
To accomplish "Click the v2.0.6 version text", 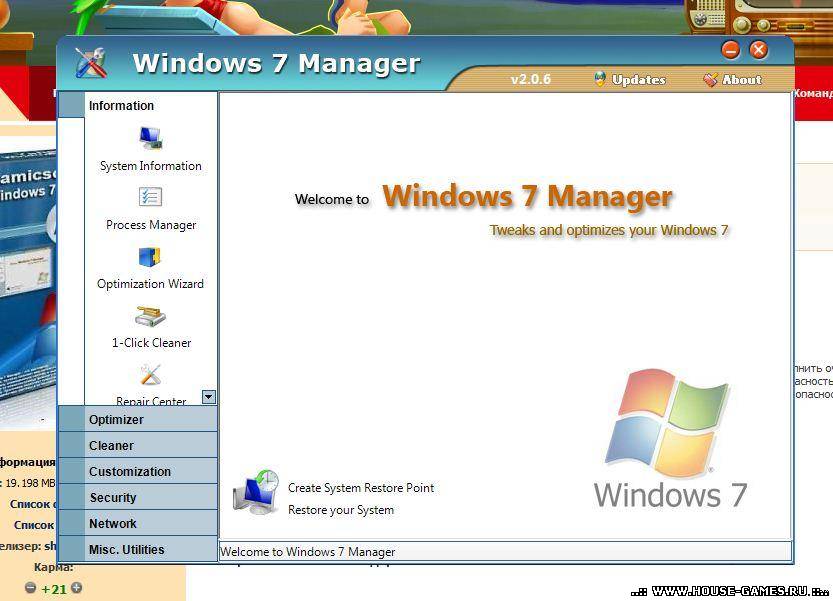I will click(x=531, y=80).
